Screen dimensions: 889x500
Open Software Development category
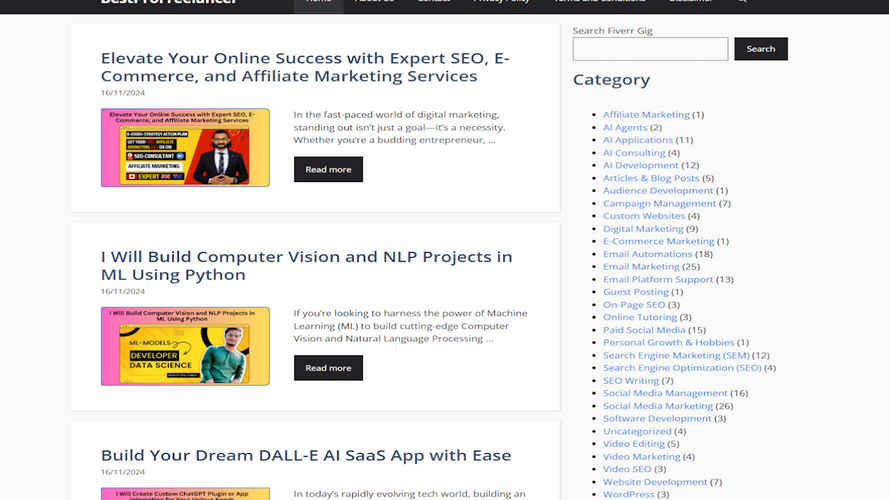657,418
